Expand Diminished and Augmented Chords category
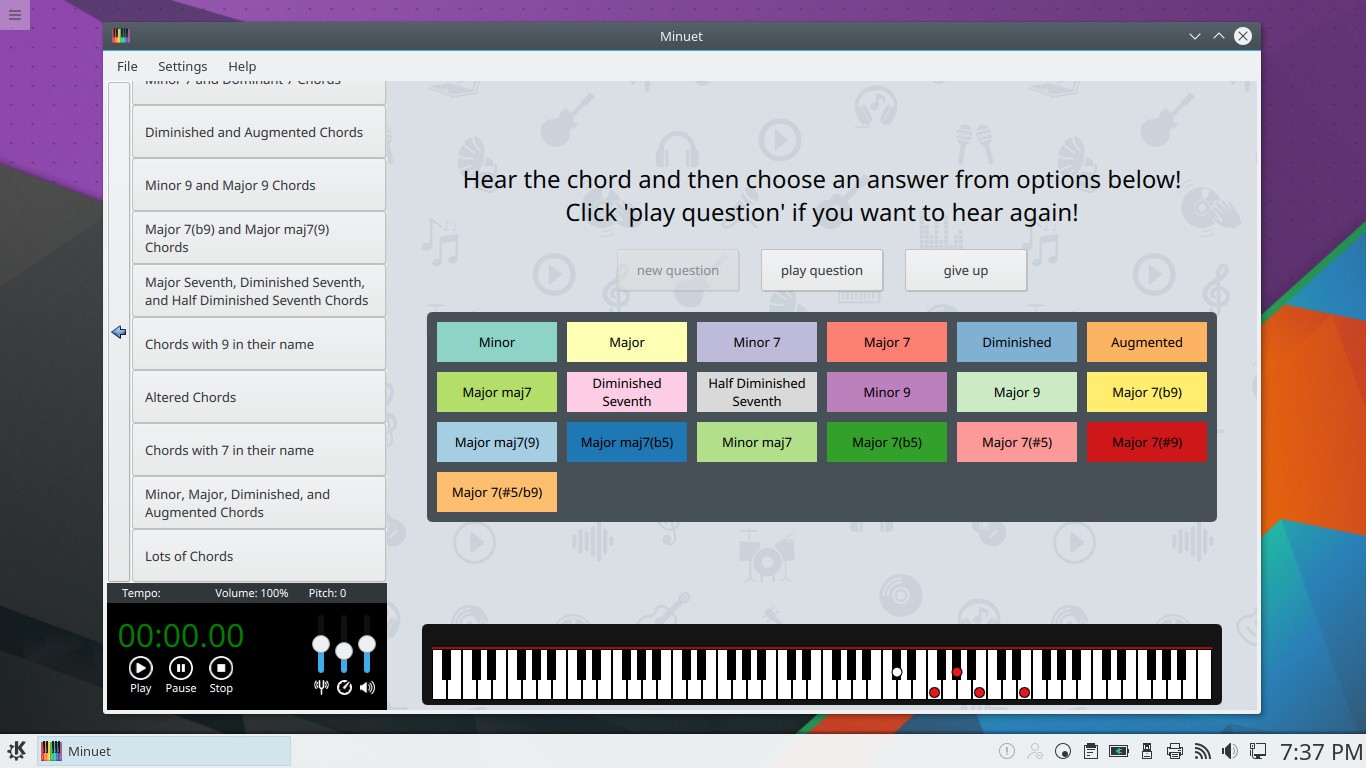Image resolution: width=1366 pixels, height=768 pixels. point(258,132)
